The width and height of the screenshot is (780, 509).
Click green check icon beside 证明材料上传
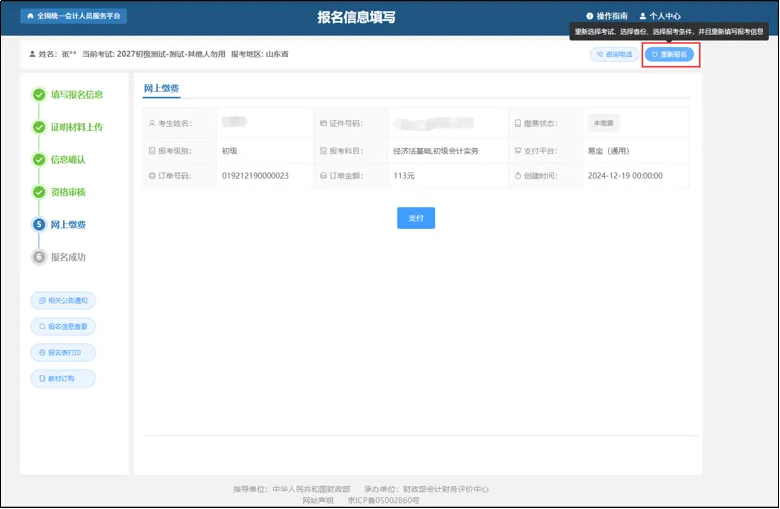(39, 127)
